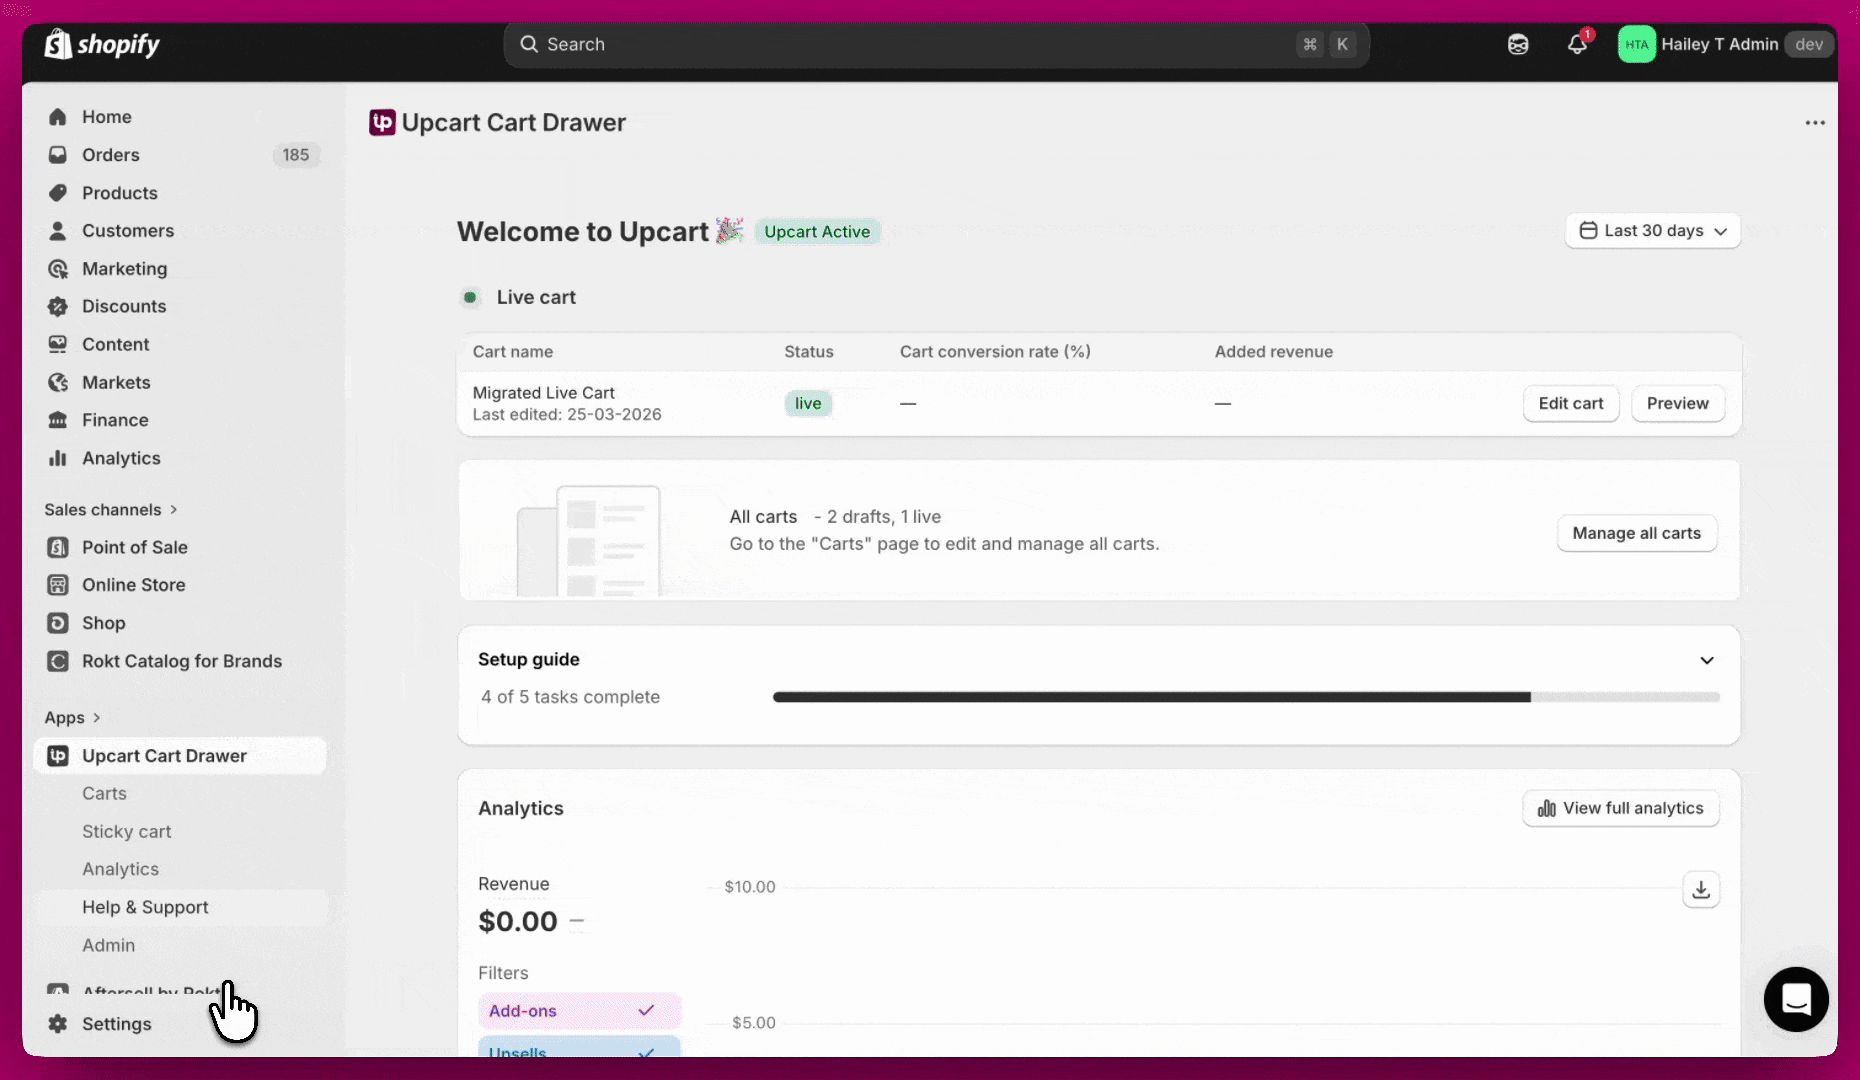The width and height of the screenshot is (1860, 1080).
Task: Click the Orders 185 count badge
Action: pos(295,155)
